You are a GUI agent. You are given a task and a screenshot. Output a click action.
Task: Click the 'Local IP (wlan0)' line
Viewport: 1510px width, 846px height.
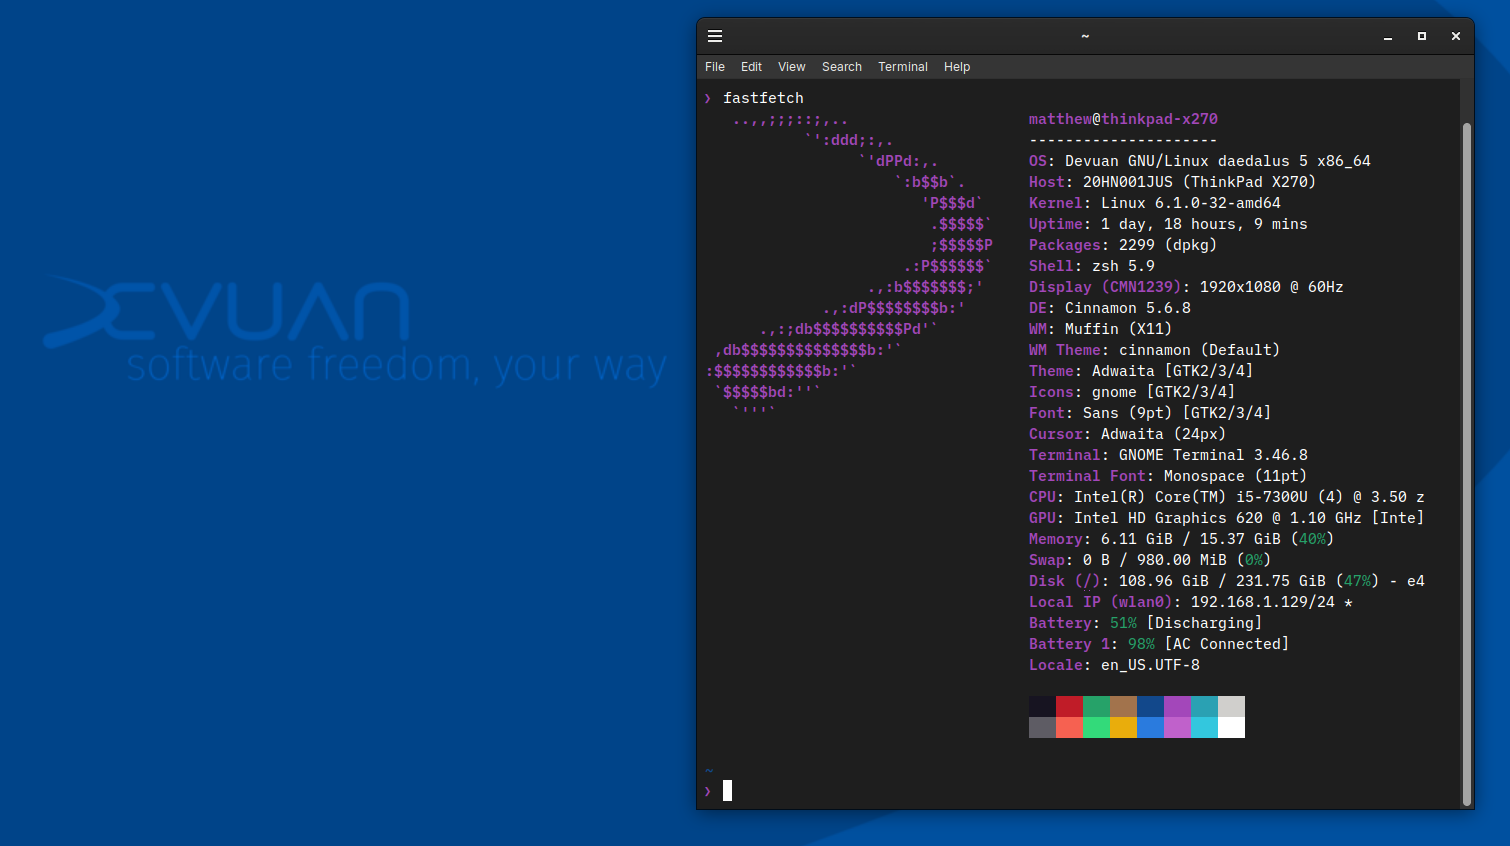pos(1191,602)
